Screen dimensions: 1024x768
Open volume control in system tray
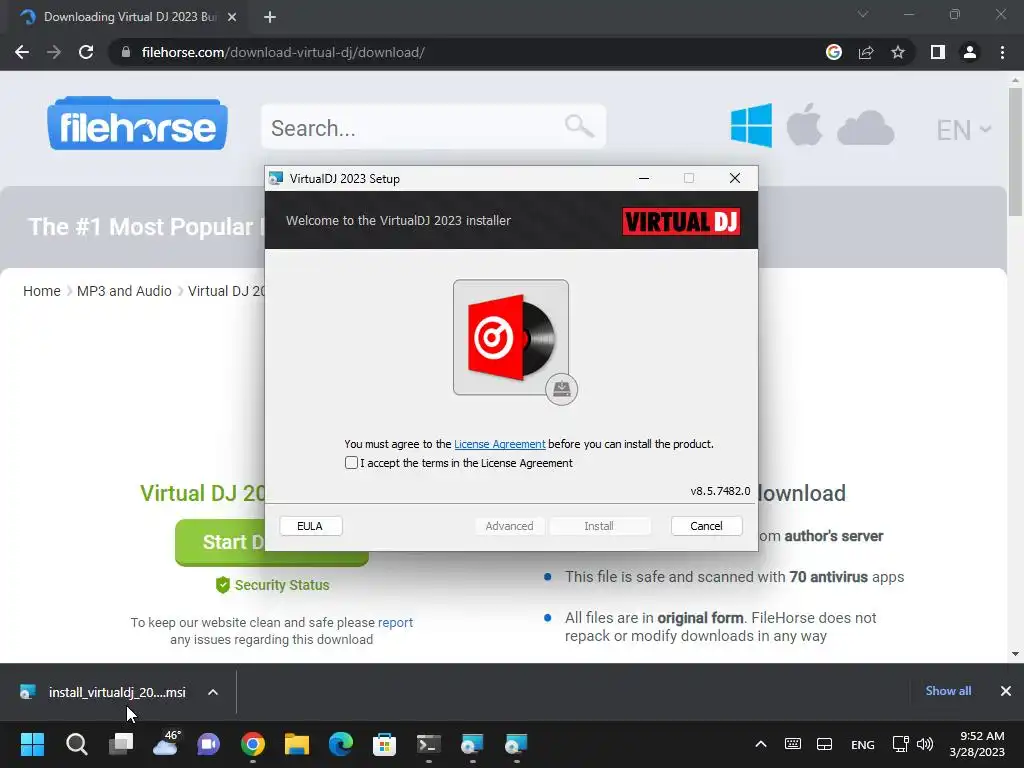click(925, 744)
